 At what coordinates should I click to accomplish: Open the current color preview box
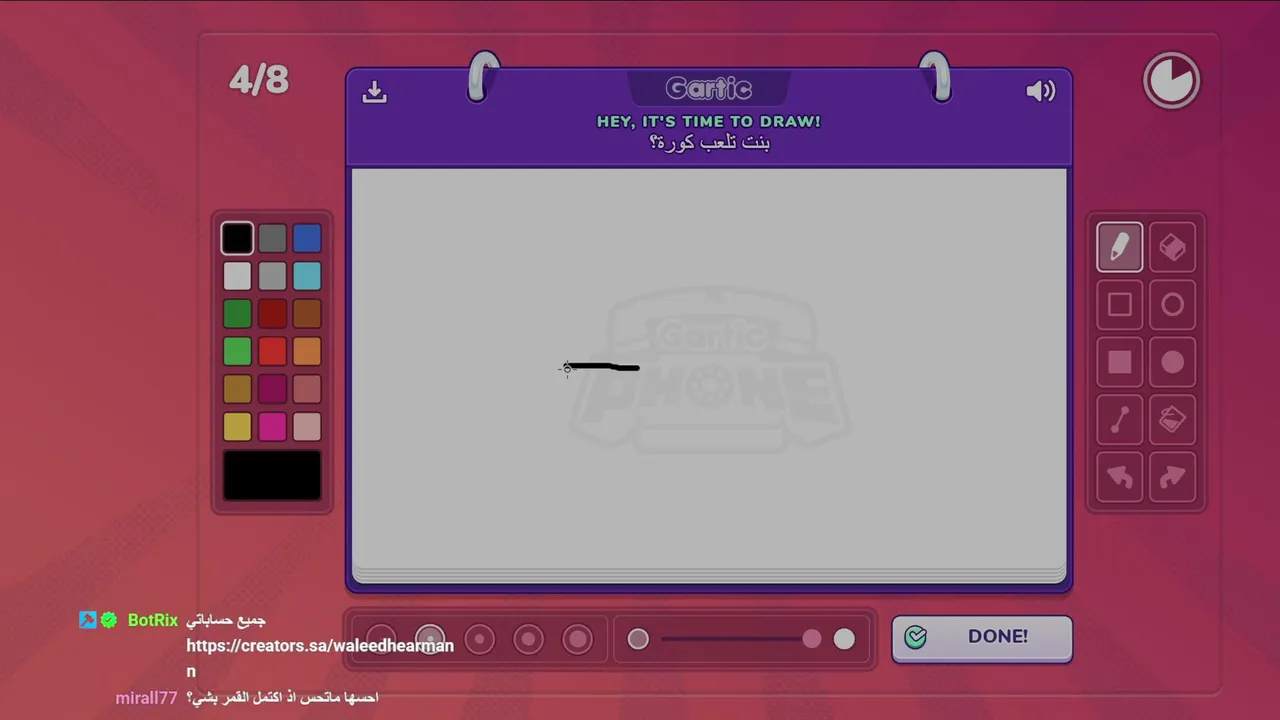click(x=272, y=475)
